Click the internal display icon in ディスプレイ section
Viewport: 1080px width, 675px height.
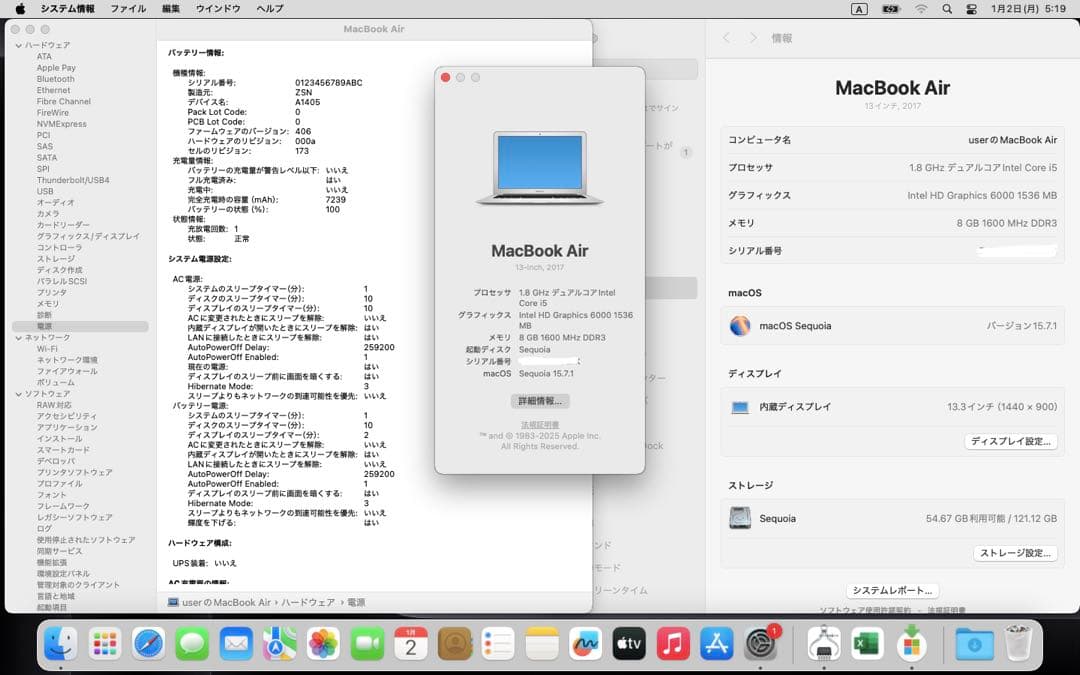click(740, 407)
